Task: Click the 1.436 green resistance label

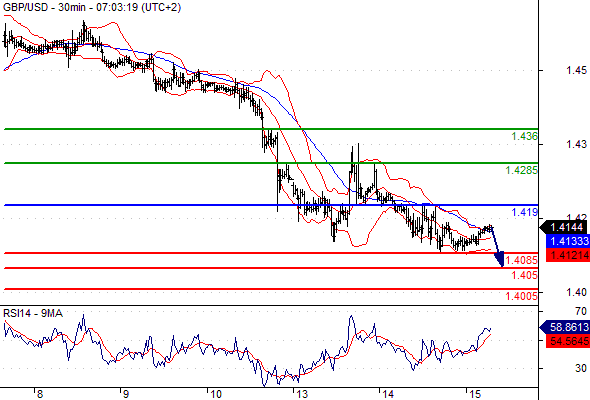Action: pos(525,136)
